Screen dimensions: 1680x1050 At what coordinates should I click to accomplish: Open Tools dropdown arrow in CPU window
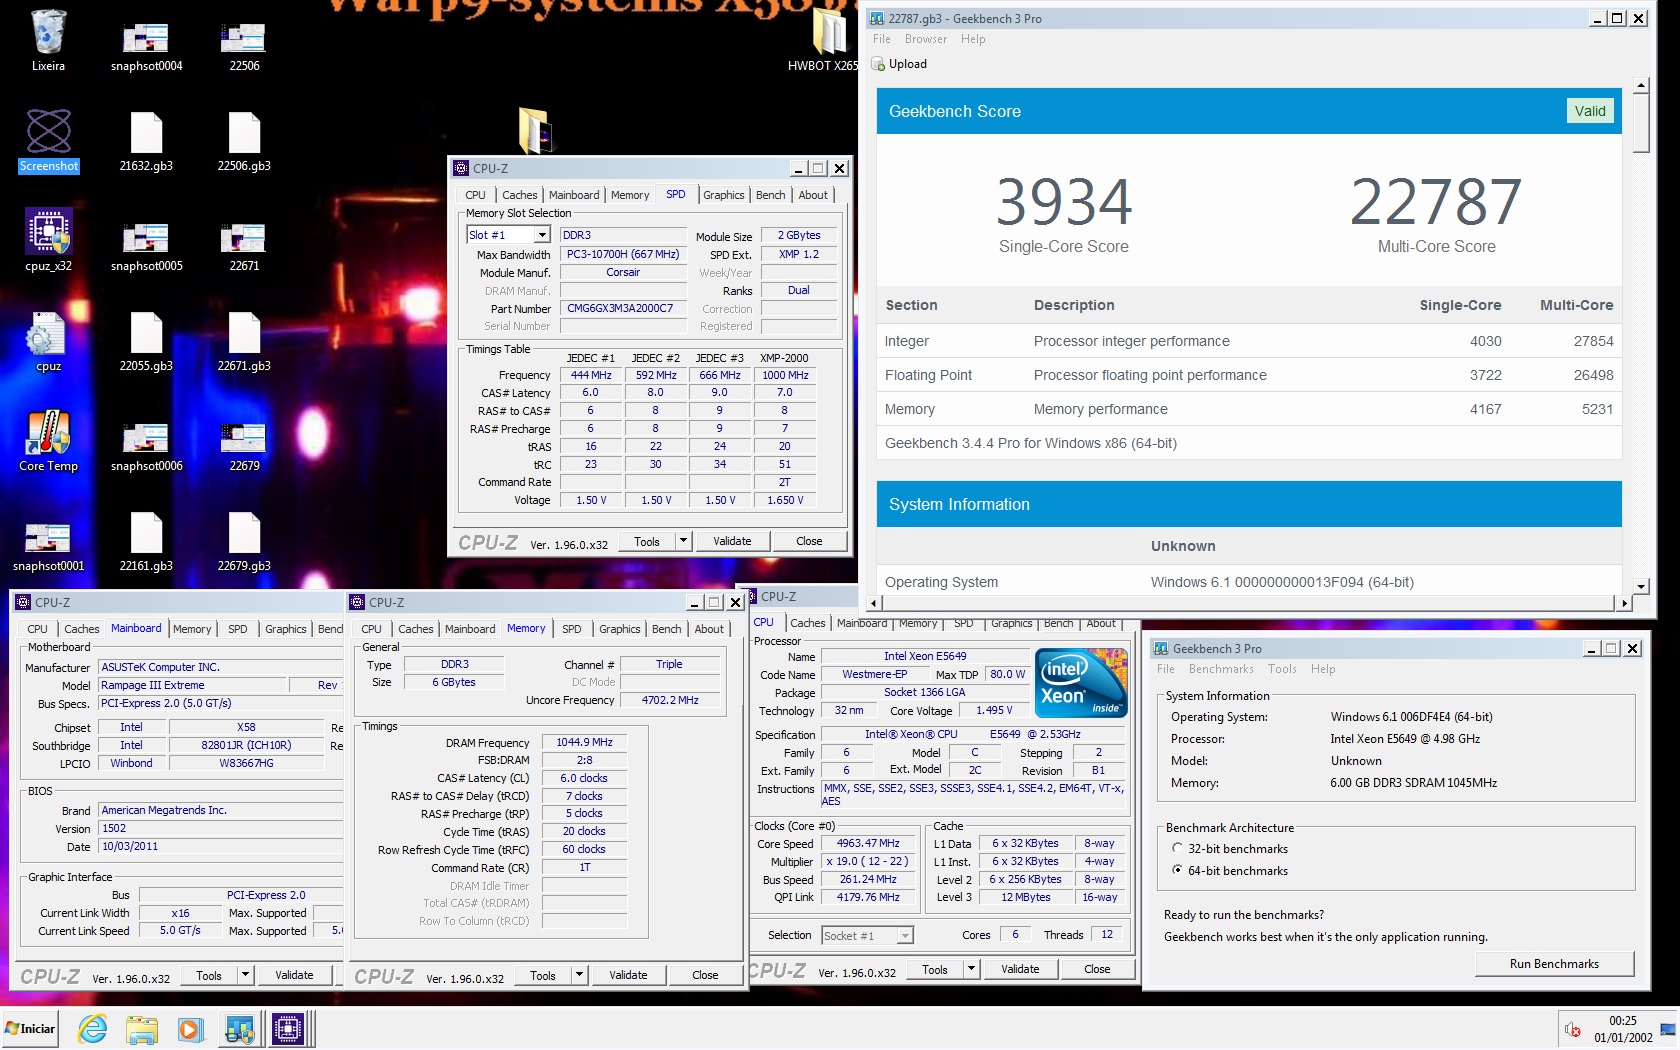[x=970, y=969]
